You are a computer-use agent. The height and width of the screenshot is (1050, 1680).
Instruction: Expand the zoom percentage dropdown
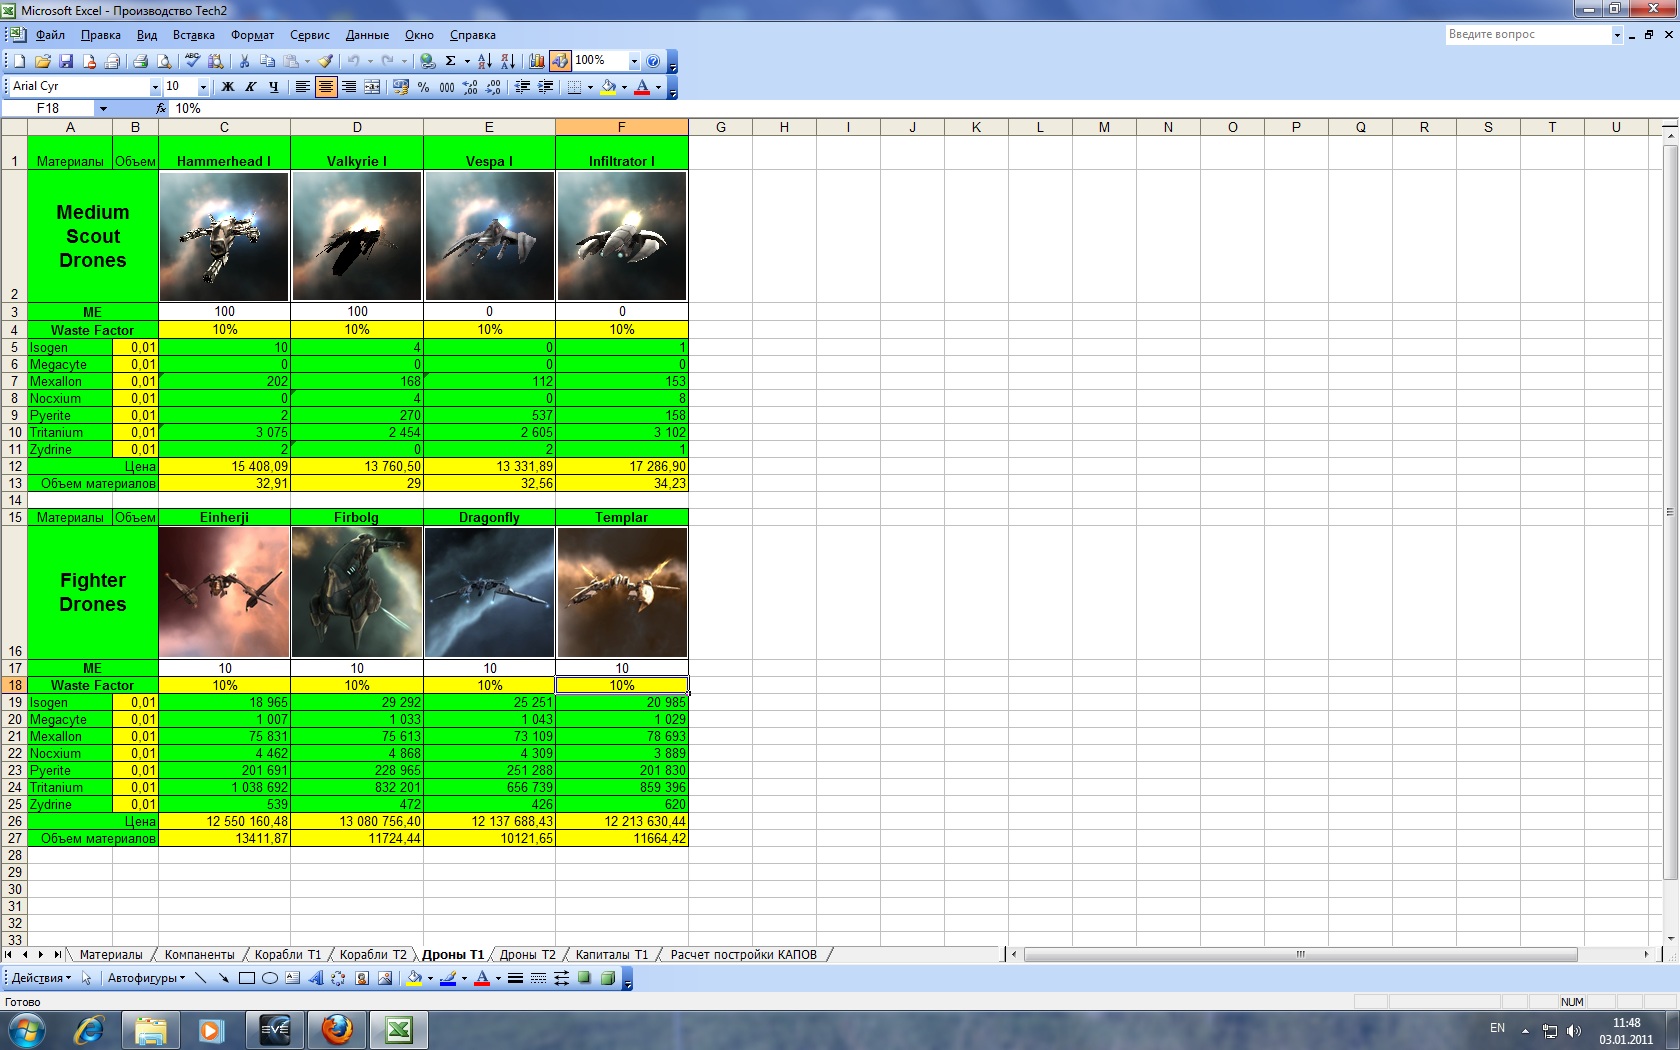click(x=633, y=61)
